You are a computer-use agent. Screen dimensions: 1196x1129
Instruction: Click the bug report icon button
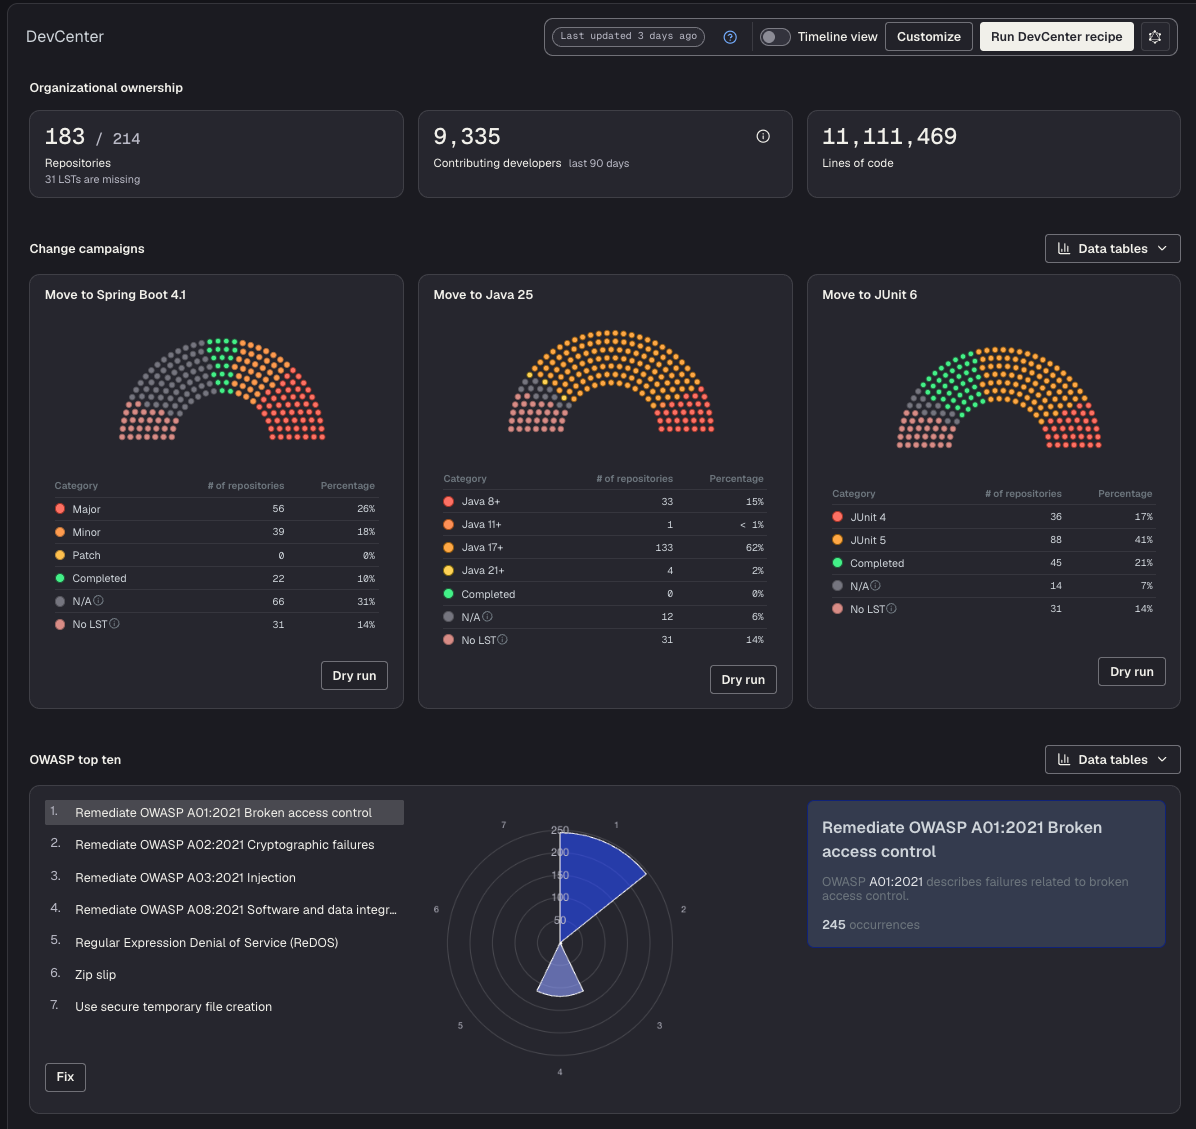(x=1155, y=37)
